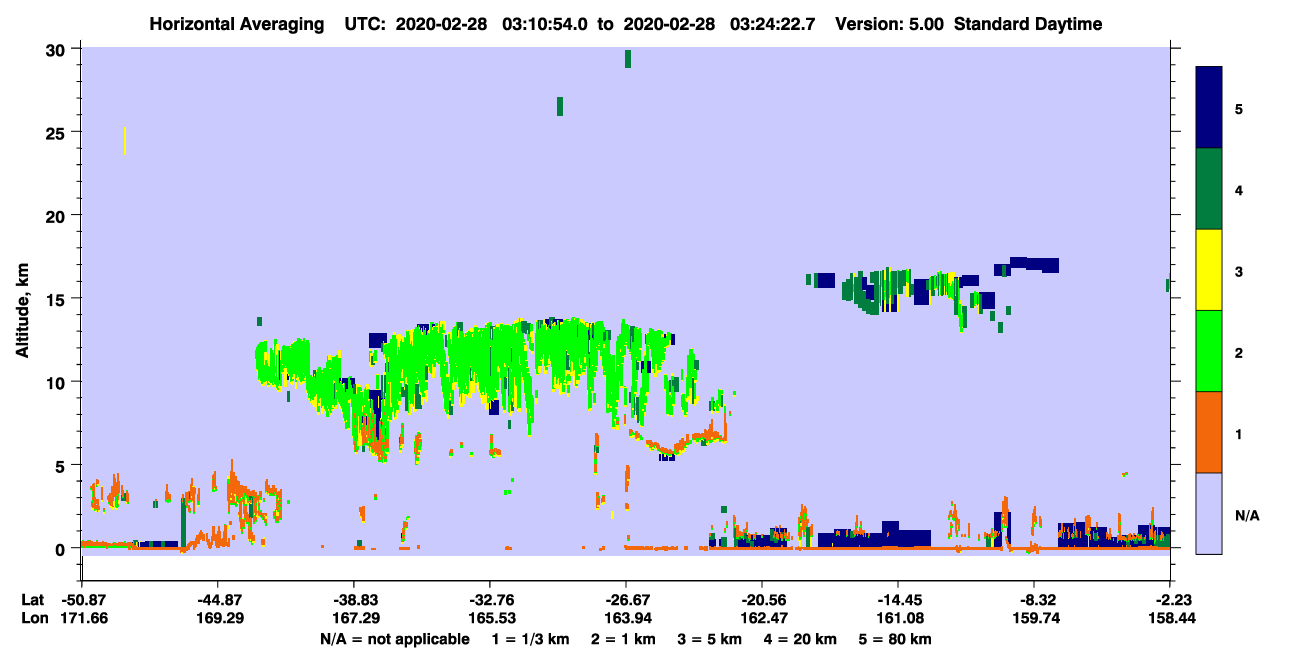Click the y-axis tick label 25
This screenshot has width=1300, height=667.
point(57,133)
